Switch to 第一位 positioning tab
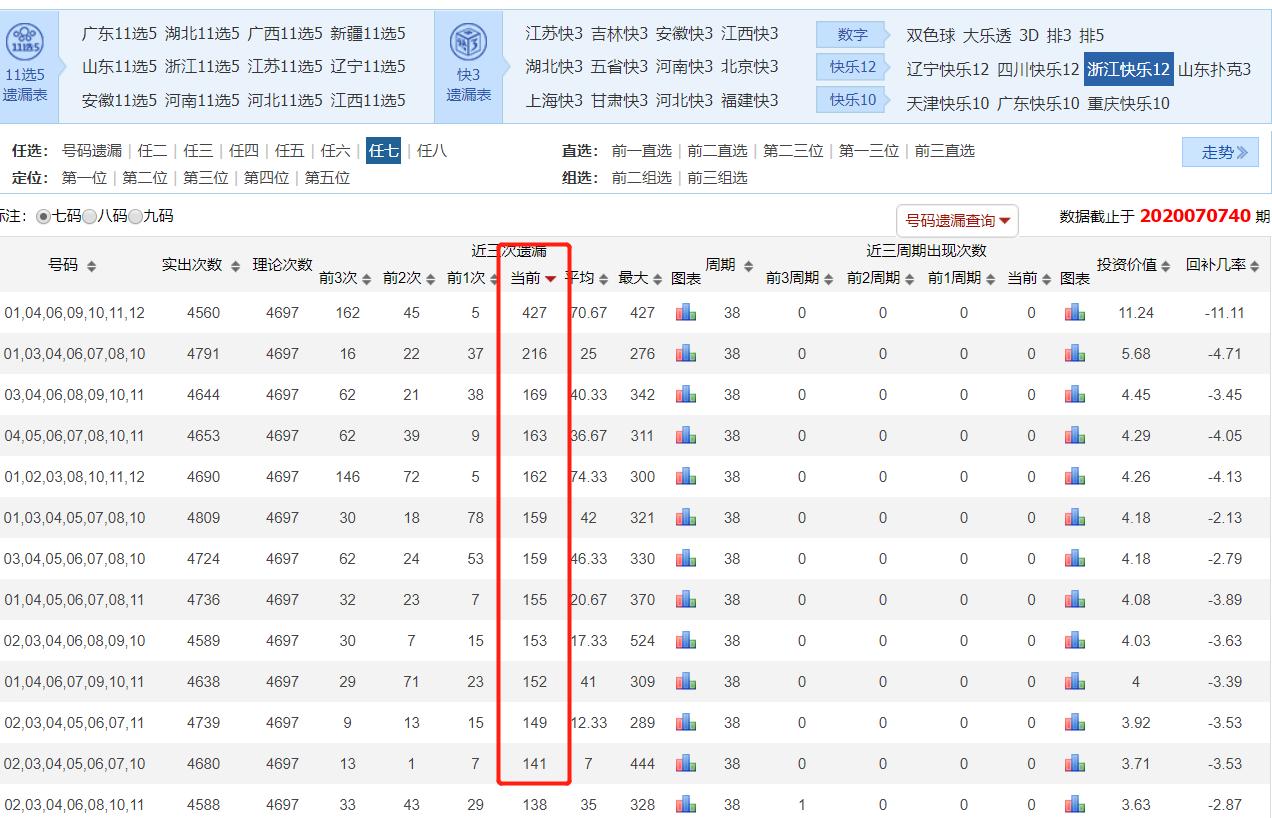Viewport: 1272px width, 818px height. (x=84, y=178)
